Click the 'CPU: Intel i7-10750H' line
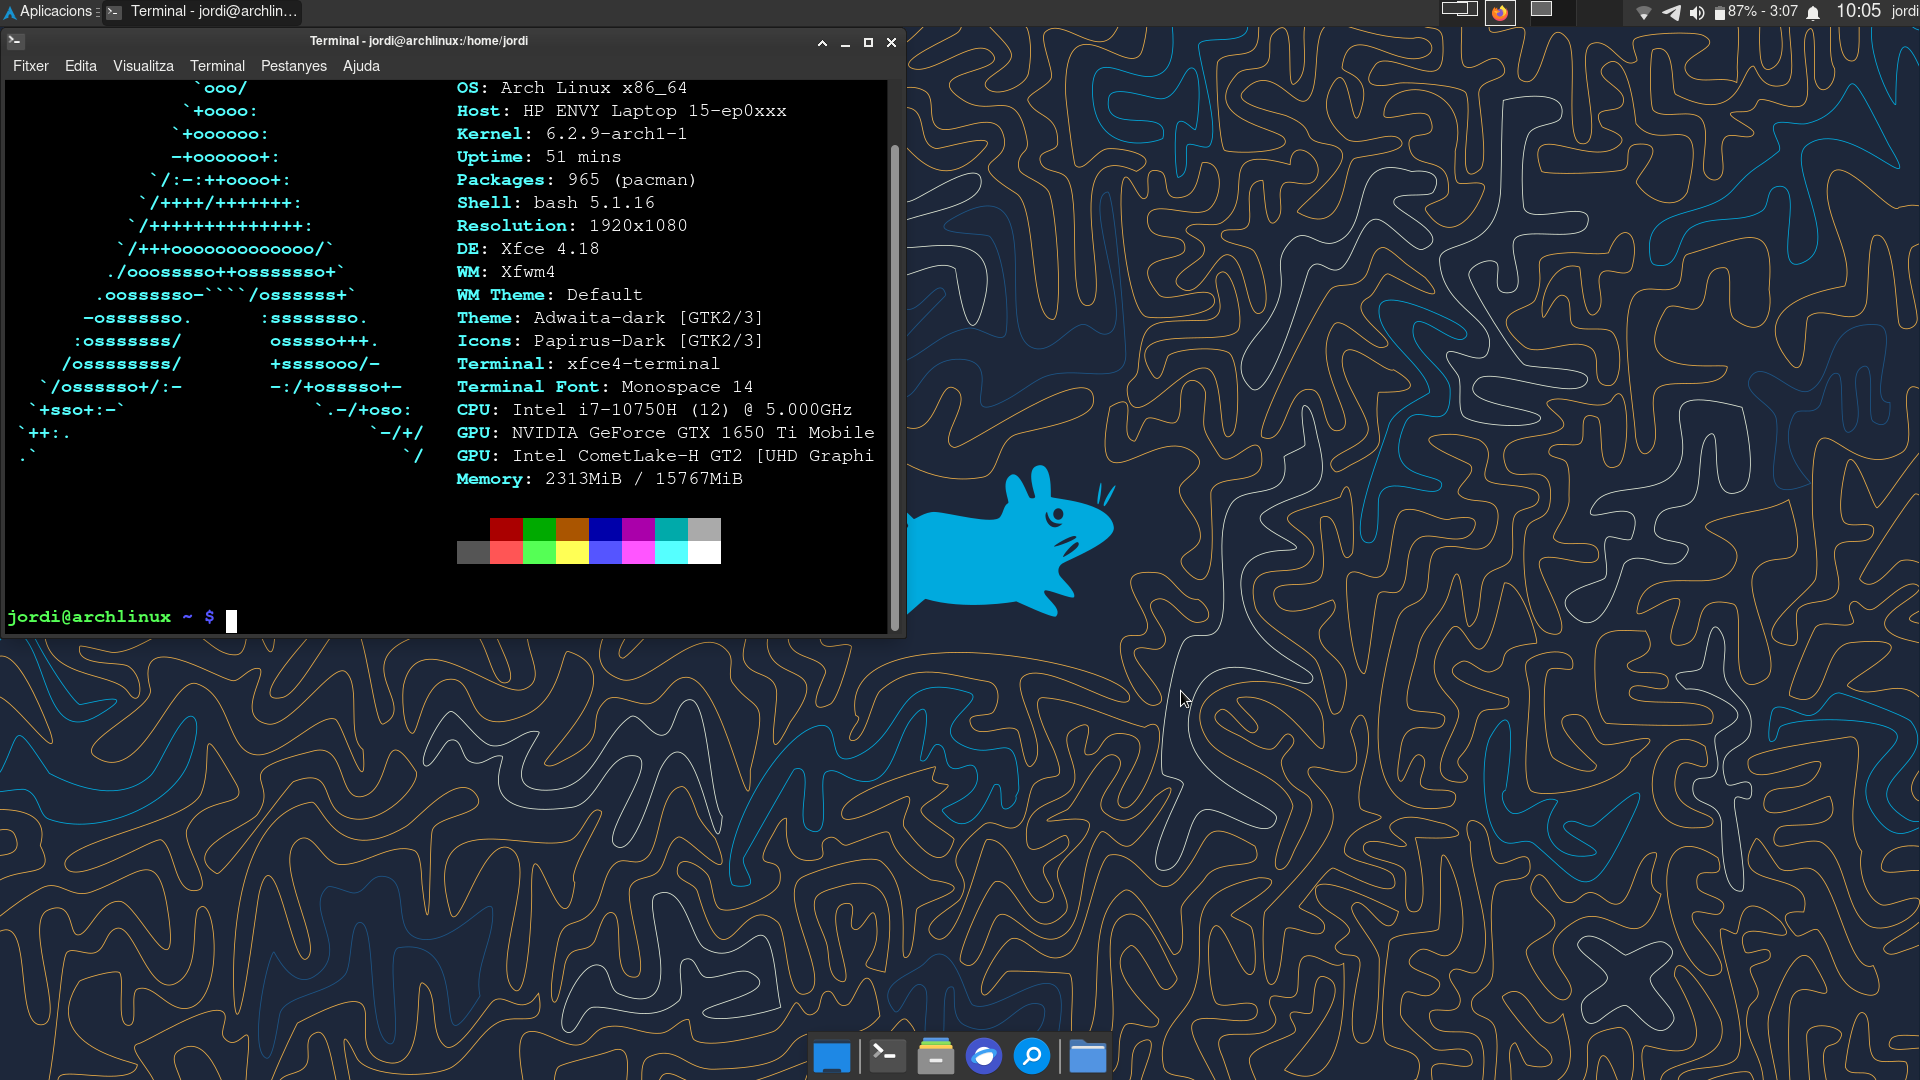 point(655,410)
